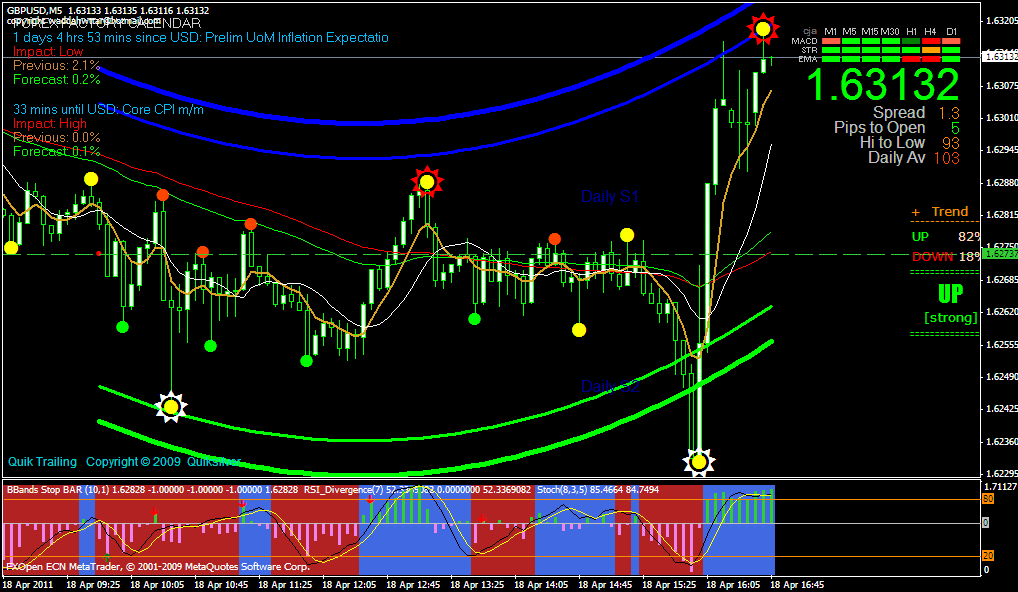
Task: Select the Hi to Low value 93
Action: [950, 143]
